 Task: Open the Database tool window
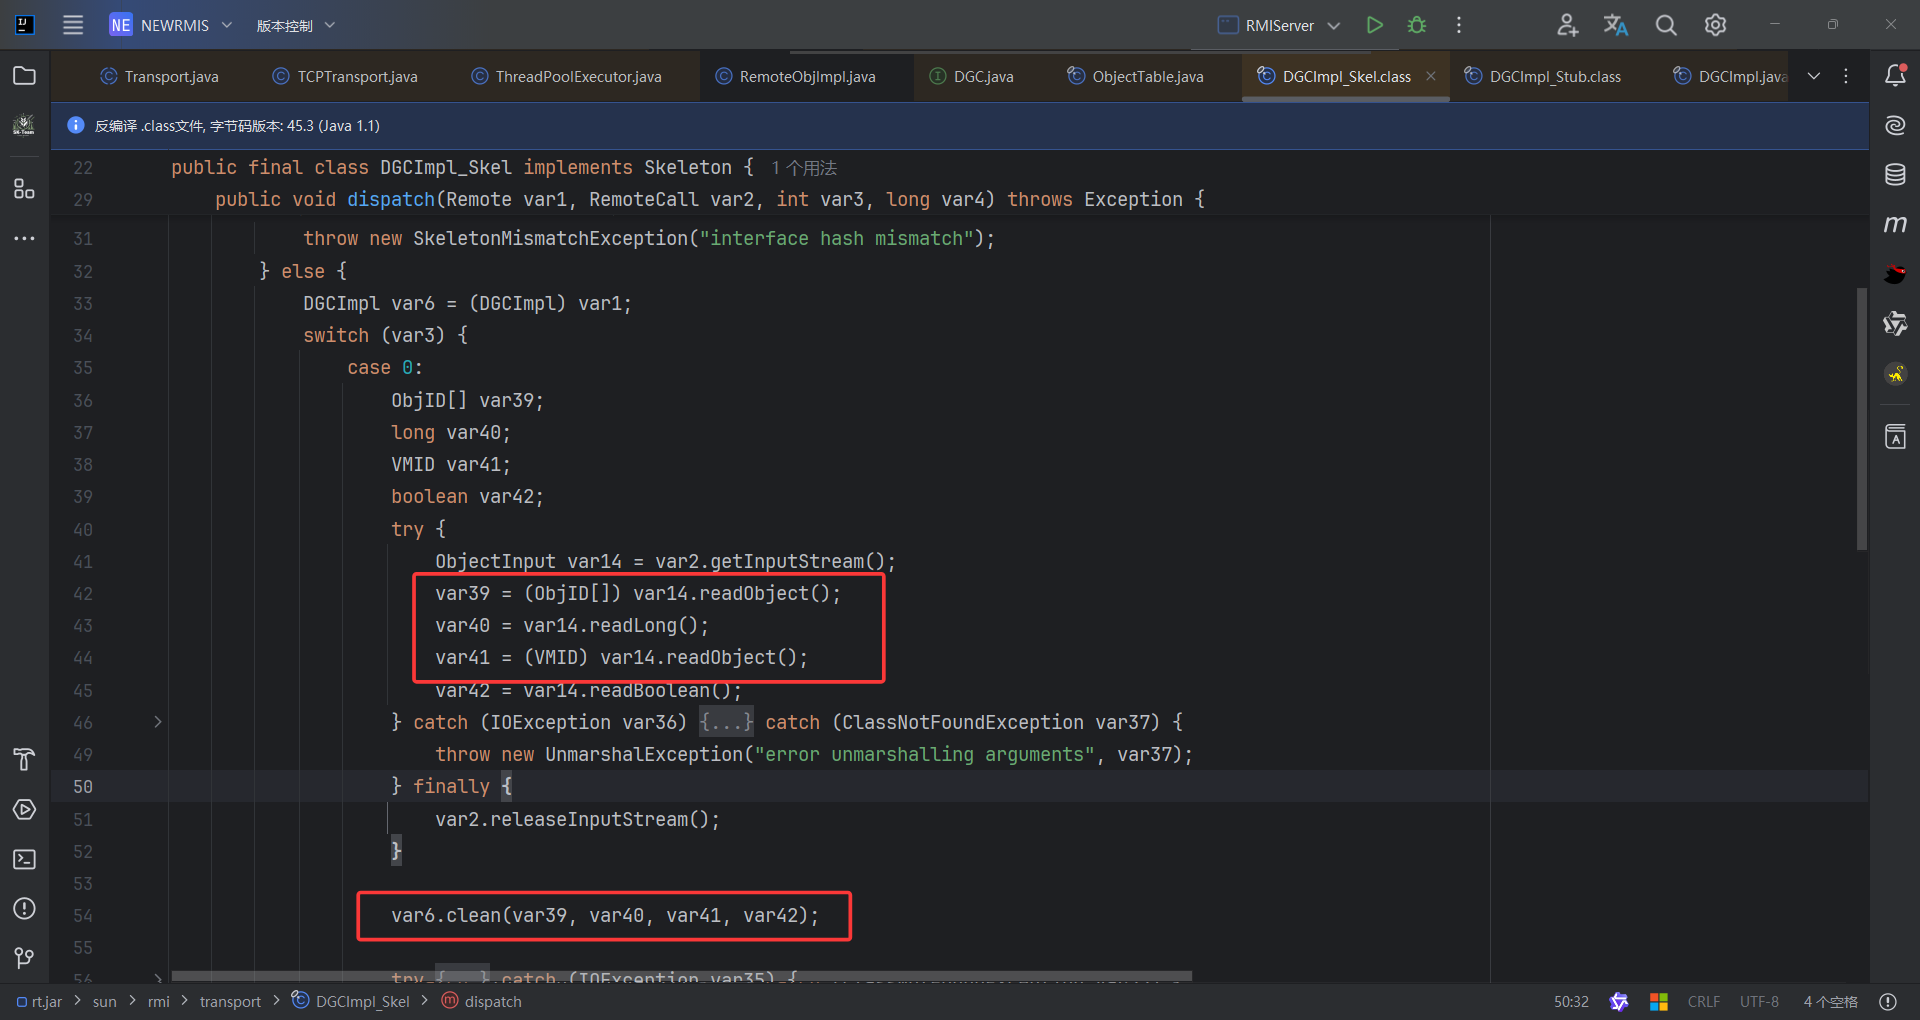coord(1895,175)
